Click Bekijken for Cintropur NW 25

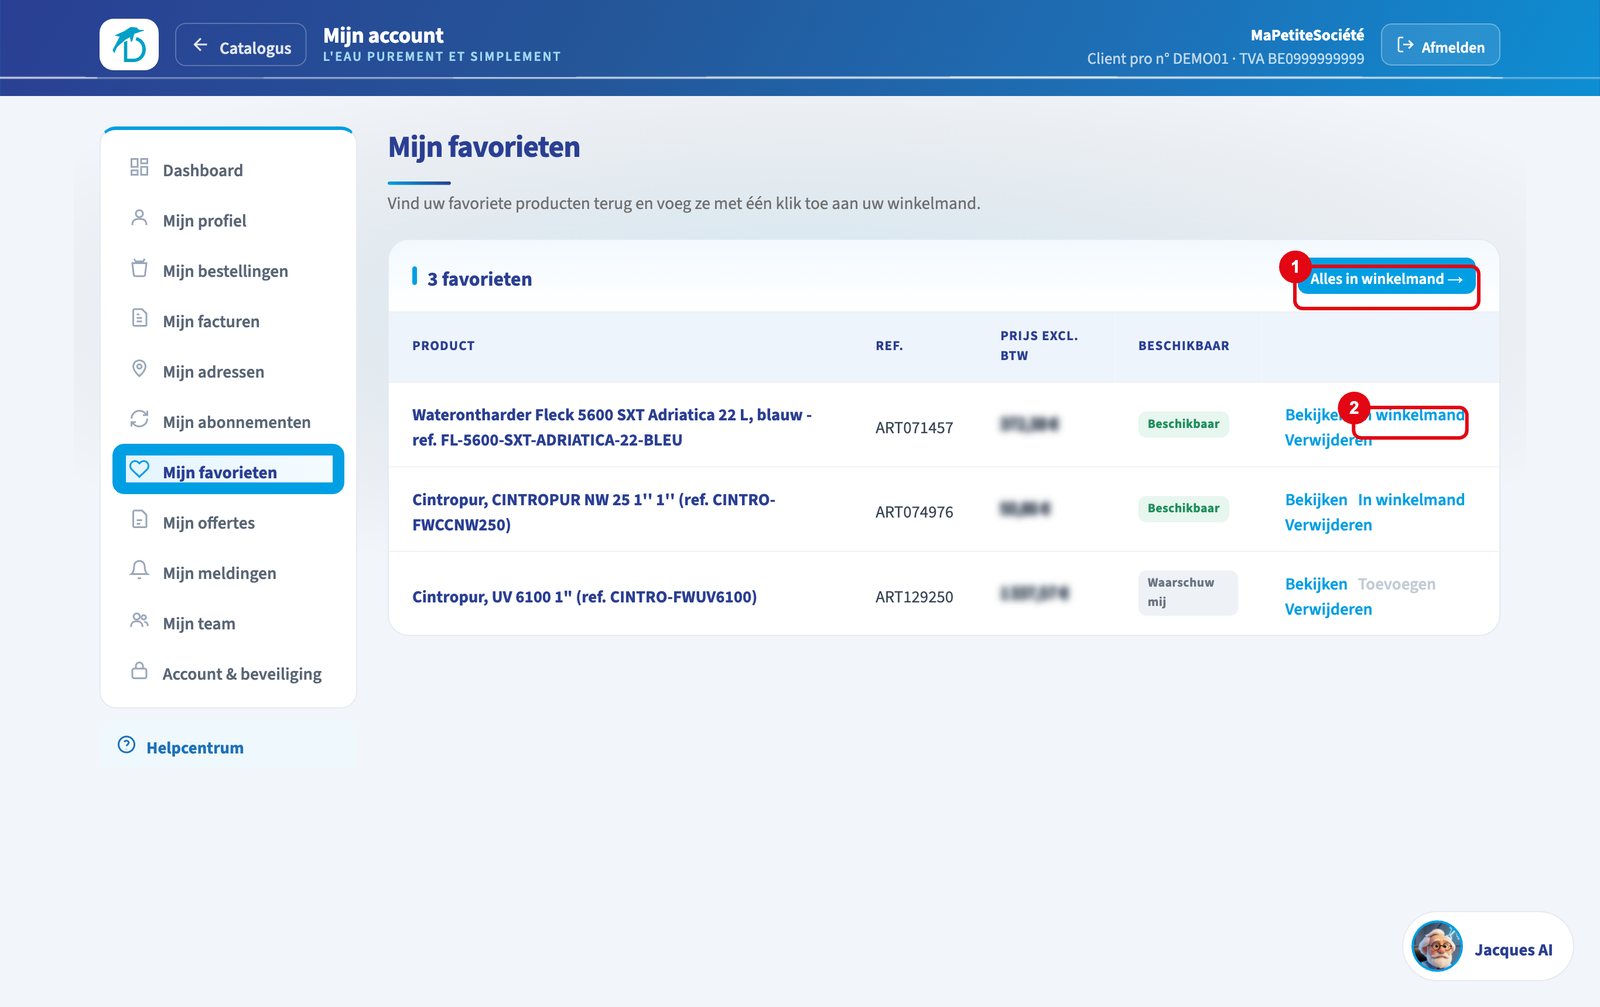pyautogui.click(x=1316, y=500)
